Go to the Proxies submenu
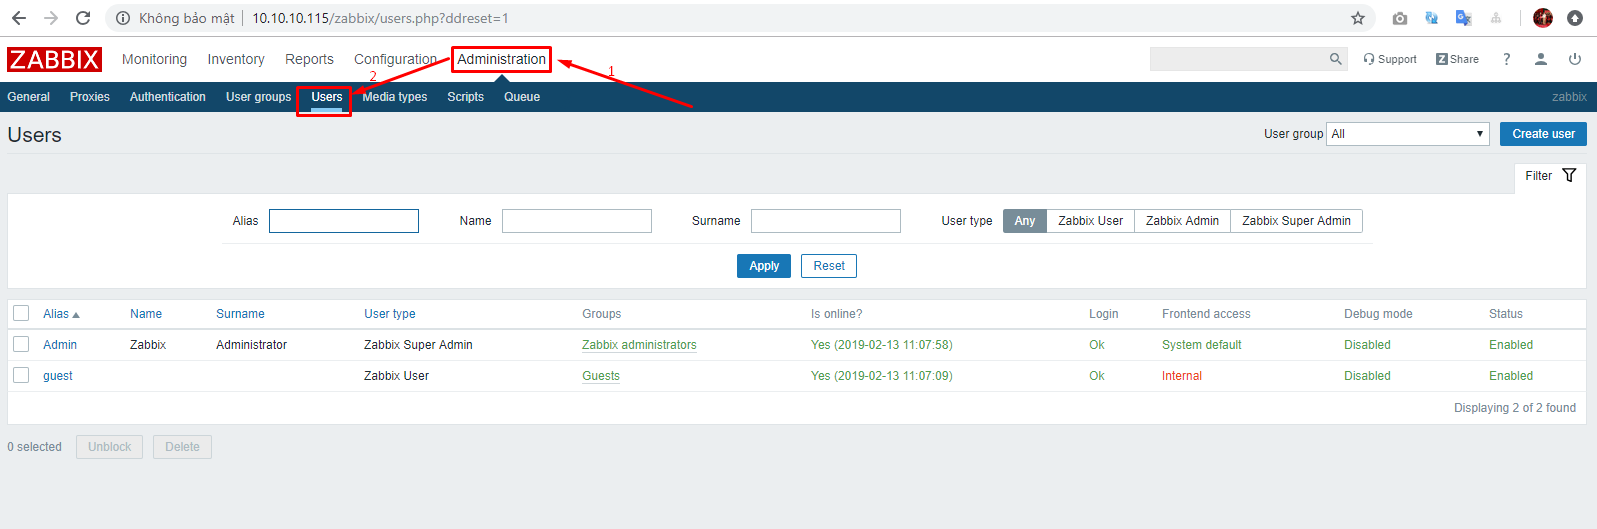 click(90, 97)
